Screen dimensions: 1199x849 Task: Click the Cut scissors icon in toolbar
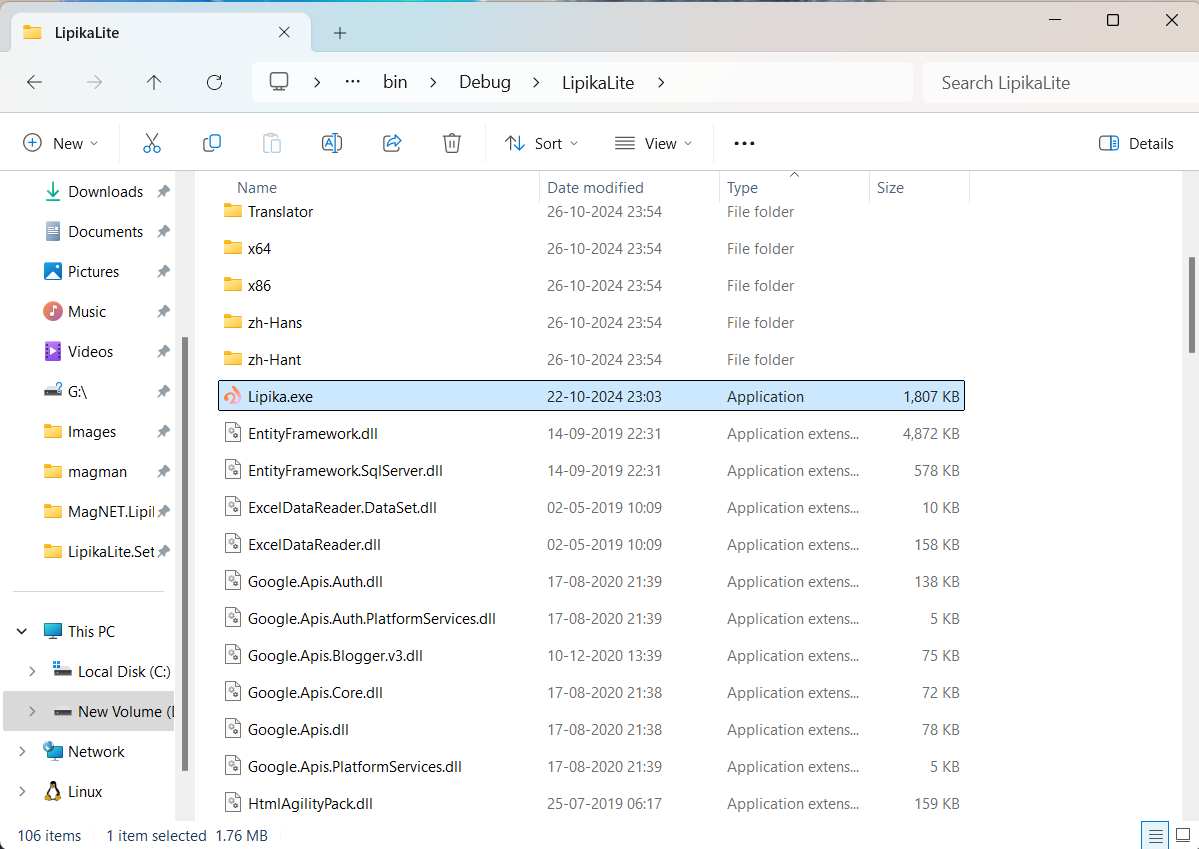pos(152,143)
